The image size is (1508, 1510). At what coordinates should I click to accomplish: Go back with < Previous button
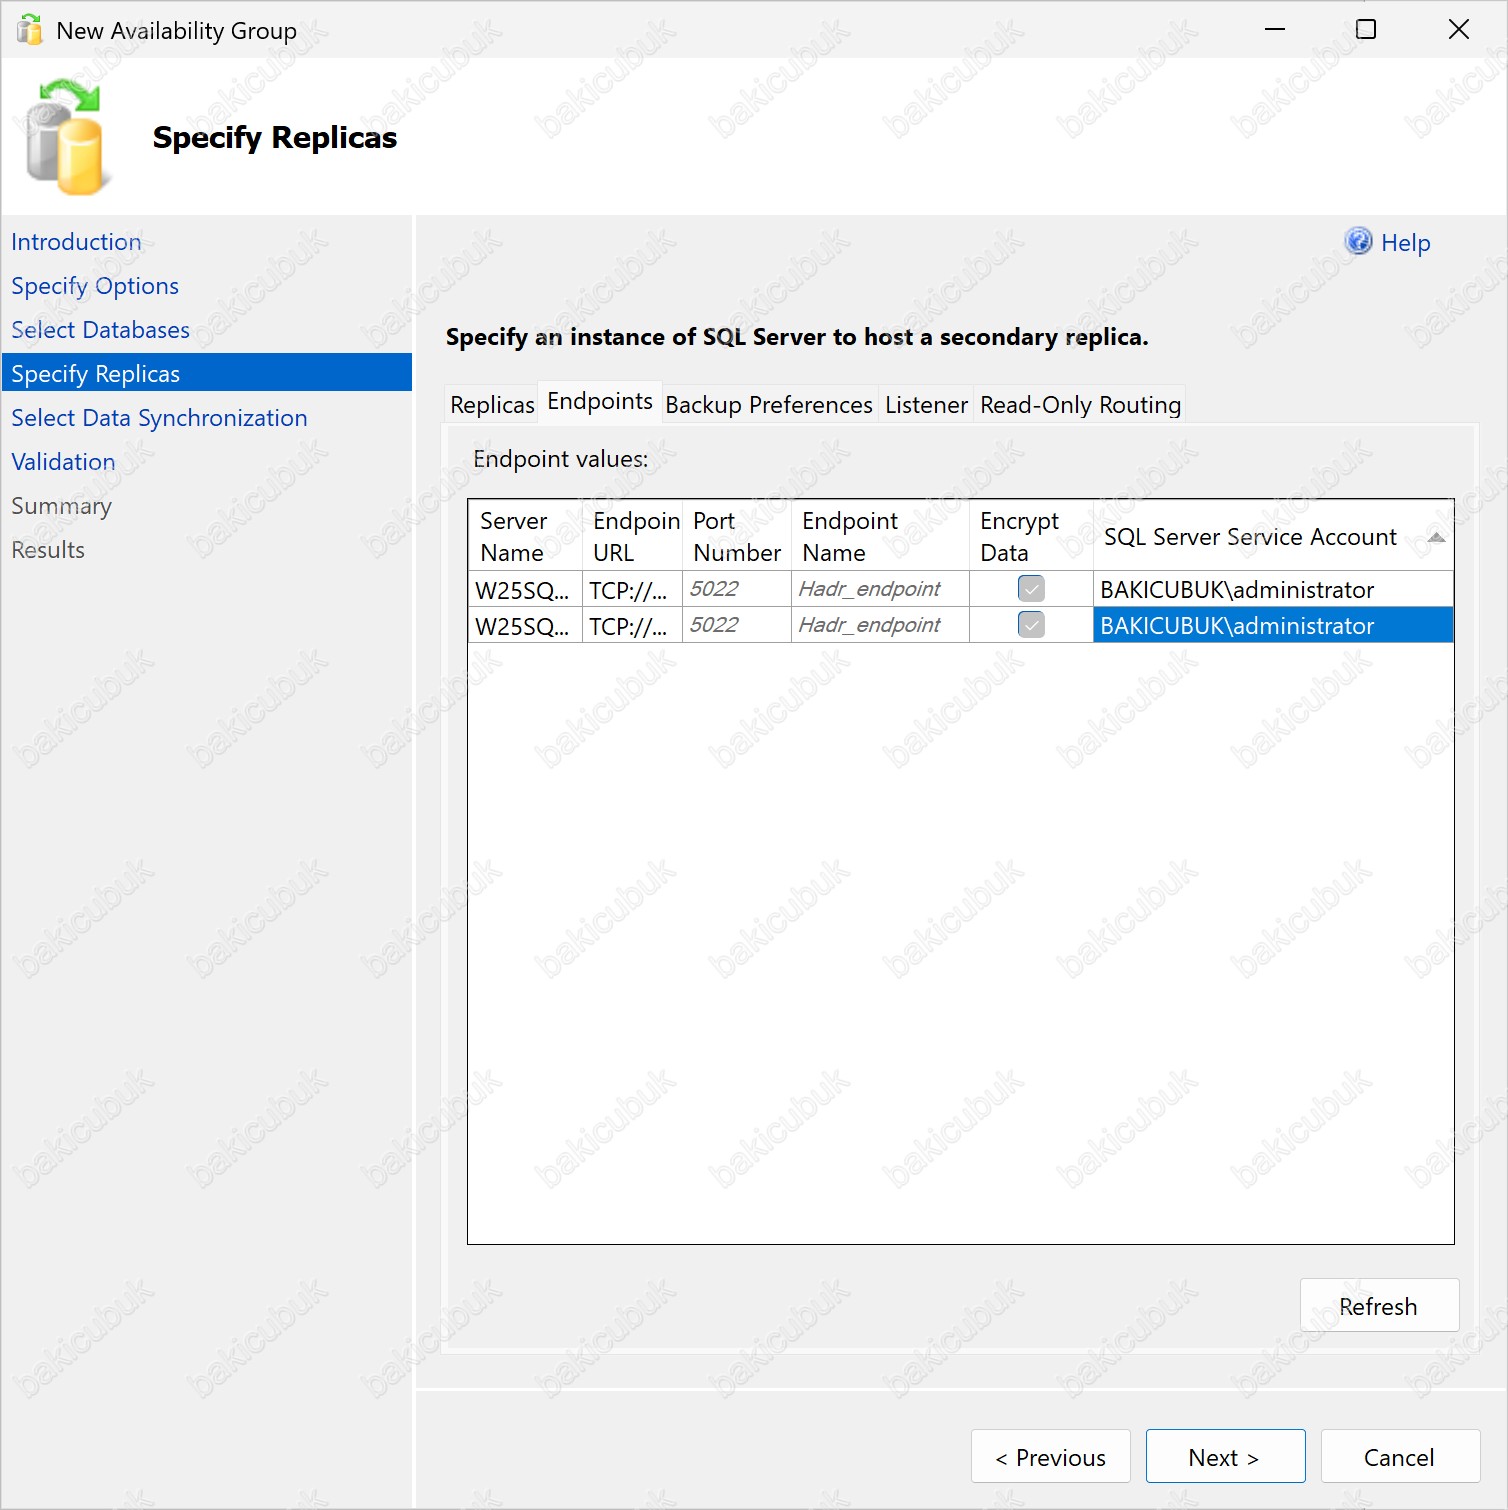click(1050, 1457)
